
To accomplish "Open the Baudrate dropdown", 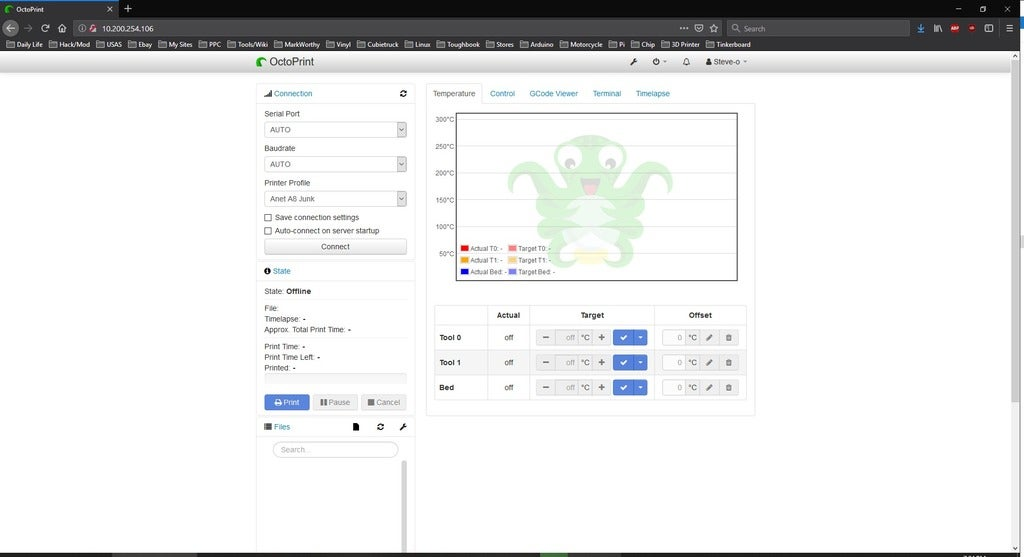I will (x=335, y=164).
